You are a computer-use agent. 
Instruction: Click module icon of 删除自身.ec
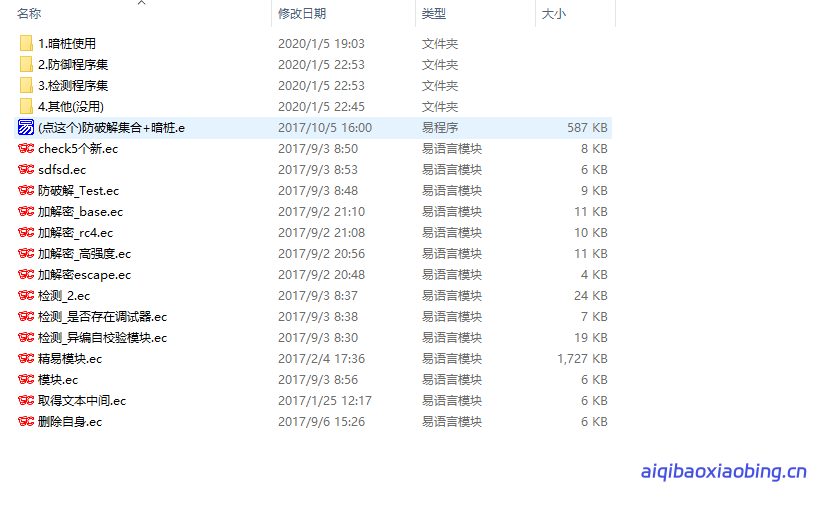pos(26,421)
